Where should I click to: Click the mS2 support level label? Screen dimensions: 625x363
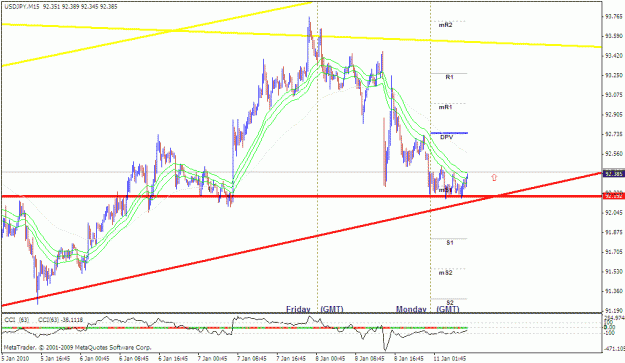pyautogui.click(x=446, y=273)
